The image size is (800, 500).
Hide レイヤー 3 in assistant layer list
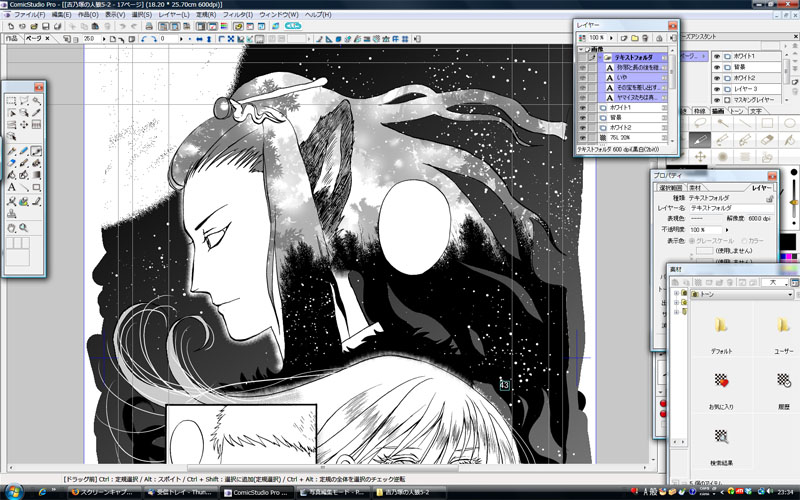[x=717, y=89]
